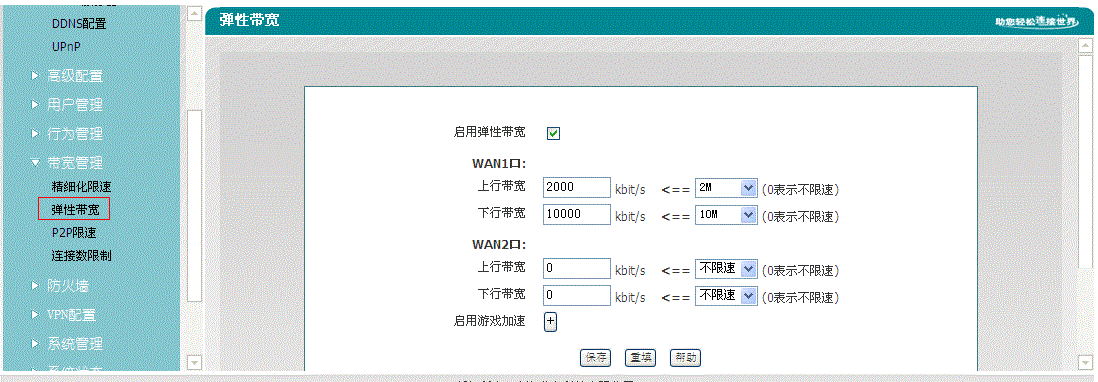The image size is (1098, 382).
Task: Toggle the 启用弹性带宽 checkbox
Action: pyautogui.click(x=553, y=133)
